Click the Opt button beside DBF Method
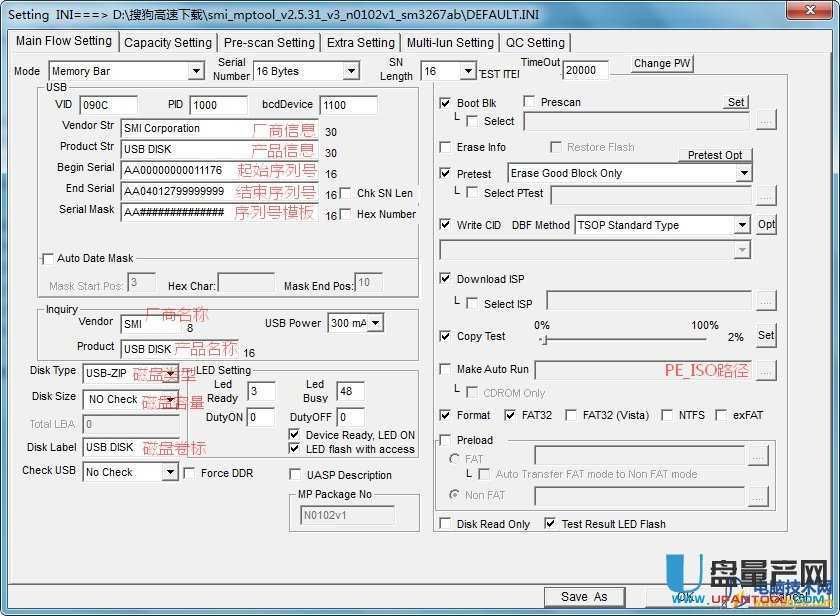Viewport: 840px width, 616px height. [x=766, y=225]
